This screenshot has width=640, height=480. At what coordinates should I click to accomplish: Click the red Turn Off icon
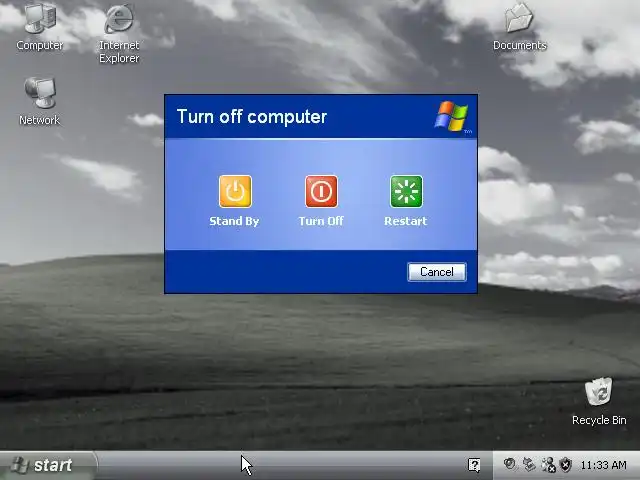tap(322, 191)
